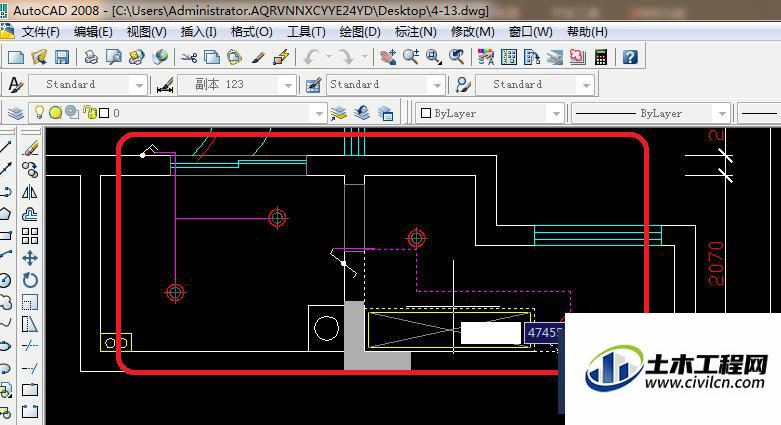Paste from clipboard icon
Image resolution: width=781 pixels, height=425 pixels.
pyautogui.click(x=234, y=57)
